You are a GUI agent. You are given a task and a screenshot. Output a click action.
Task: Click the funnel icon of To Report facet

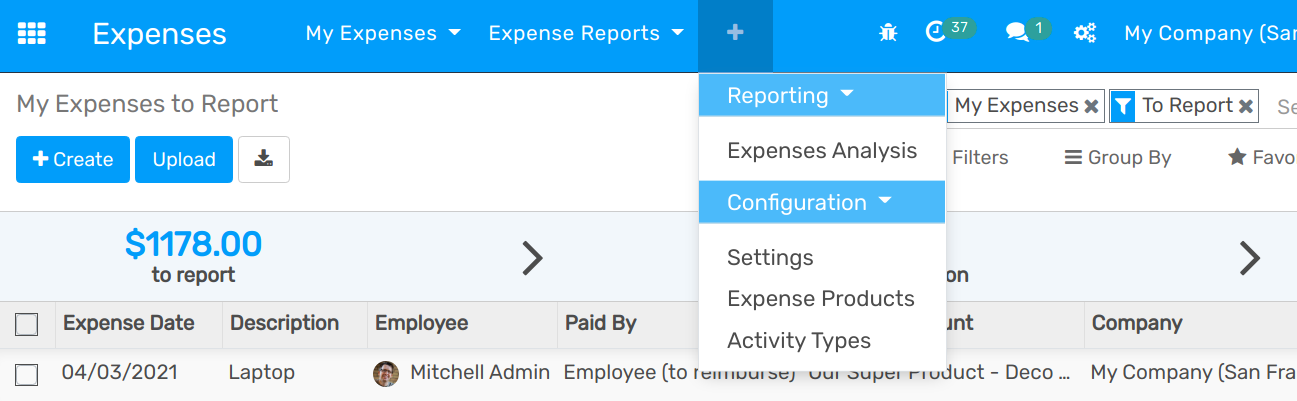[x=1123, y=106]
